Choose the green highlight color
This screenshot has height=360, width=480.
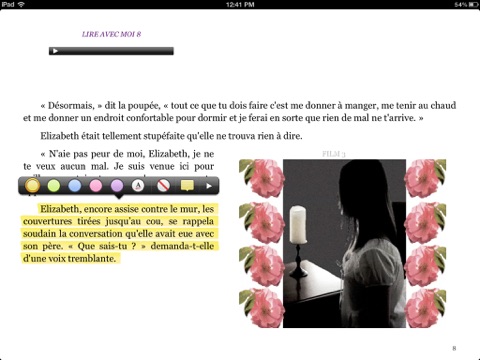(x=54, y=186)
